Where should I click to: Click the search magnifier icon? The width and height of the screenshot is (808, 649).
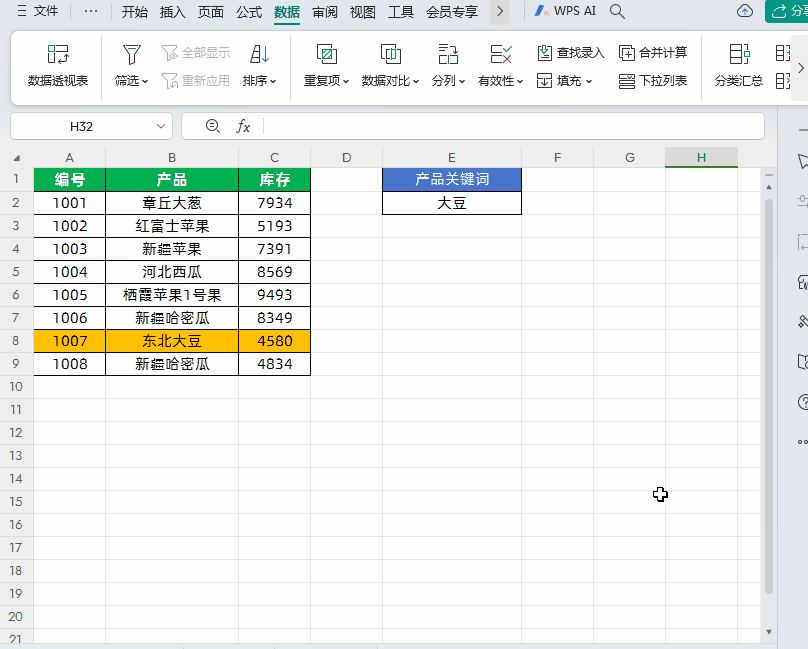(x=617, y=11)
